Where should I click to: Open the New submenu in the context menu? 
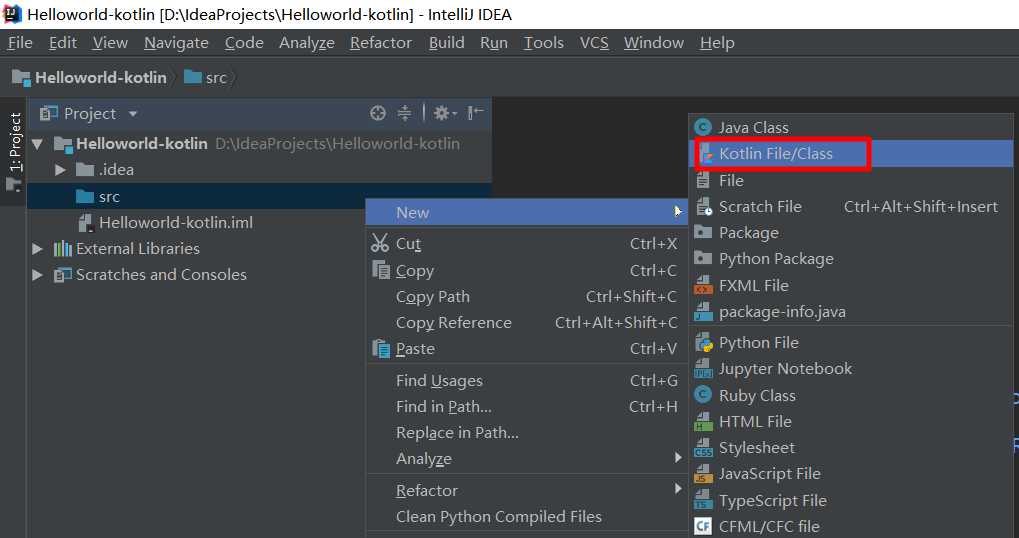526,212
